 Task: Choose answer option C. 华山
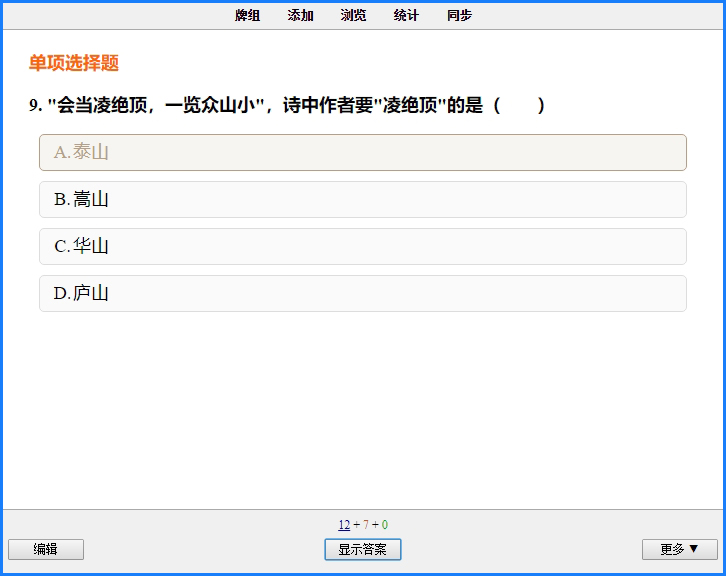point(363,246)
